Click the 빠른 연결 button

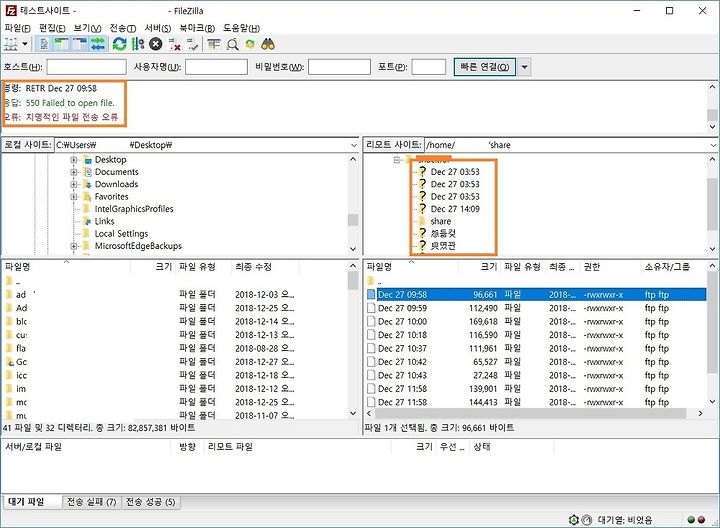coord(484,67)
